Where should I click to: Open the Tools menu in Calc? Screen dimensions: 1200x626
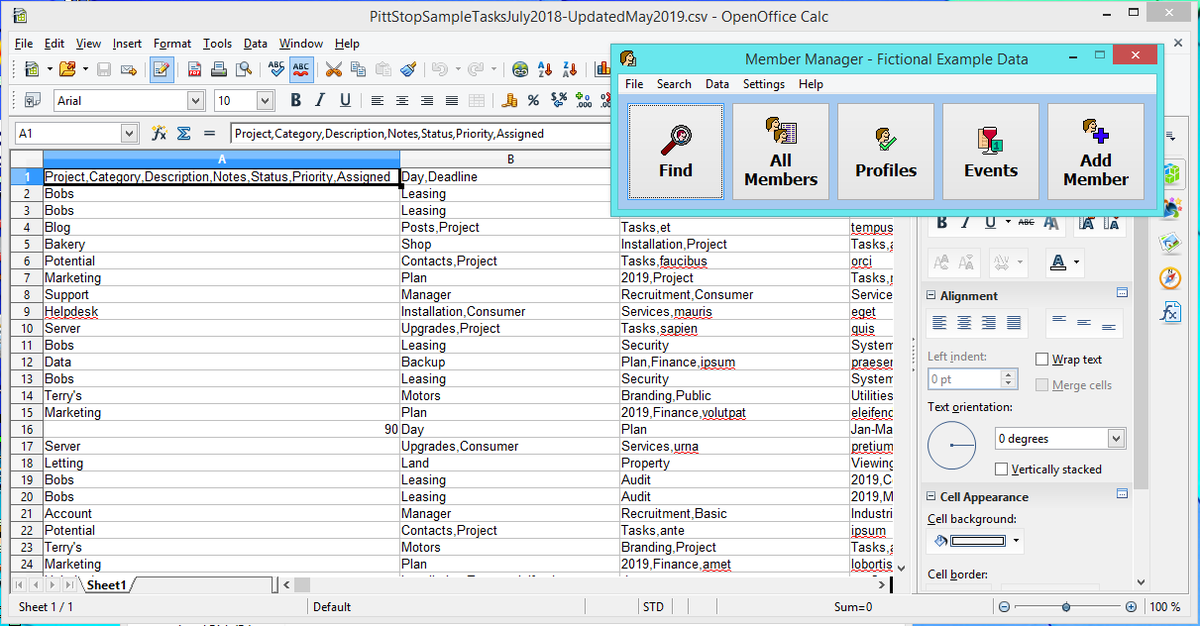217,43
